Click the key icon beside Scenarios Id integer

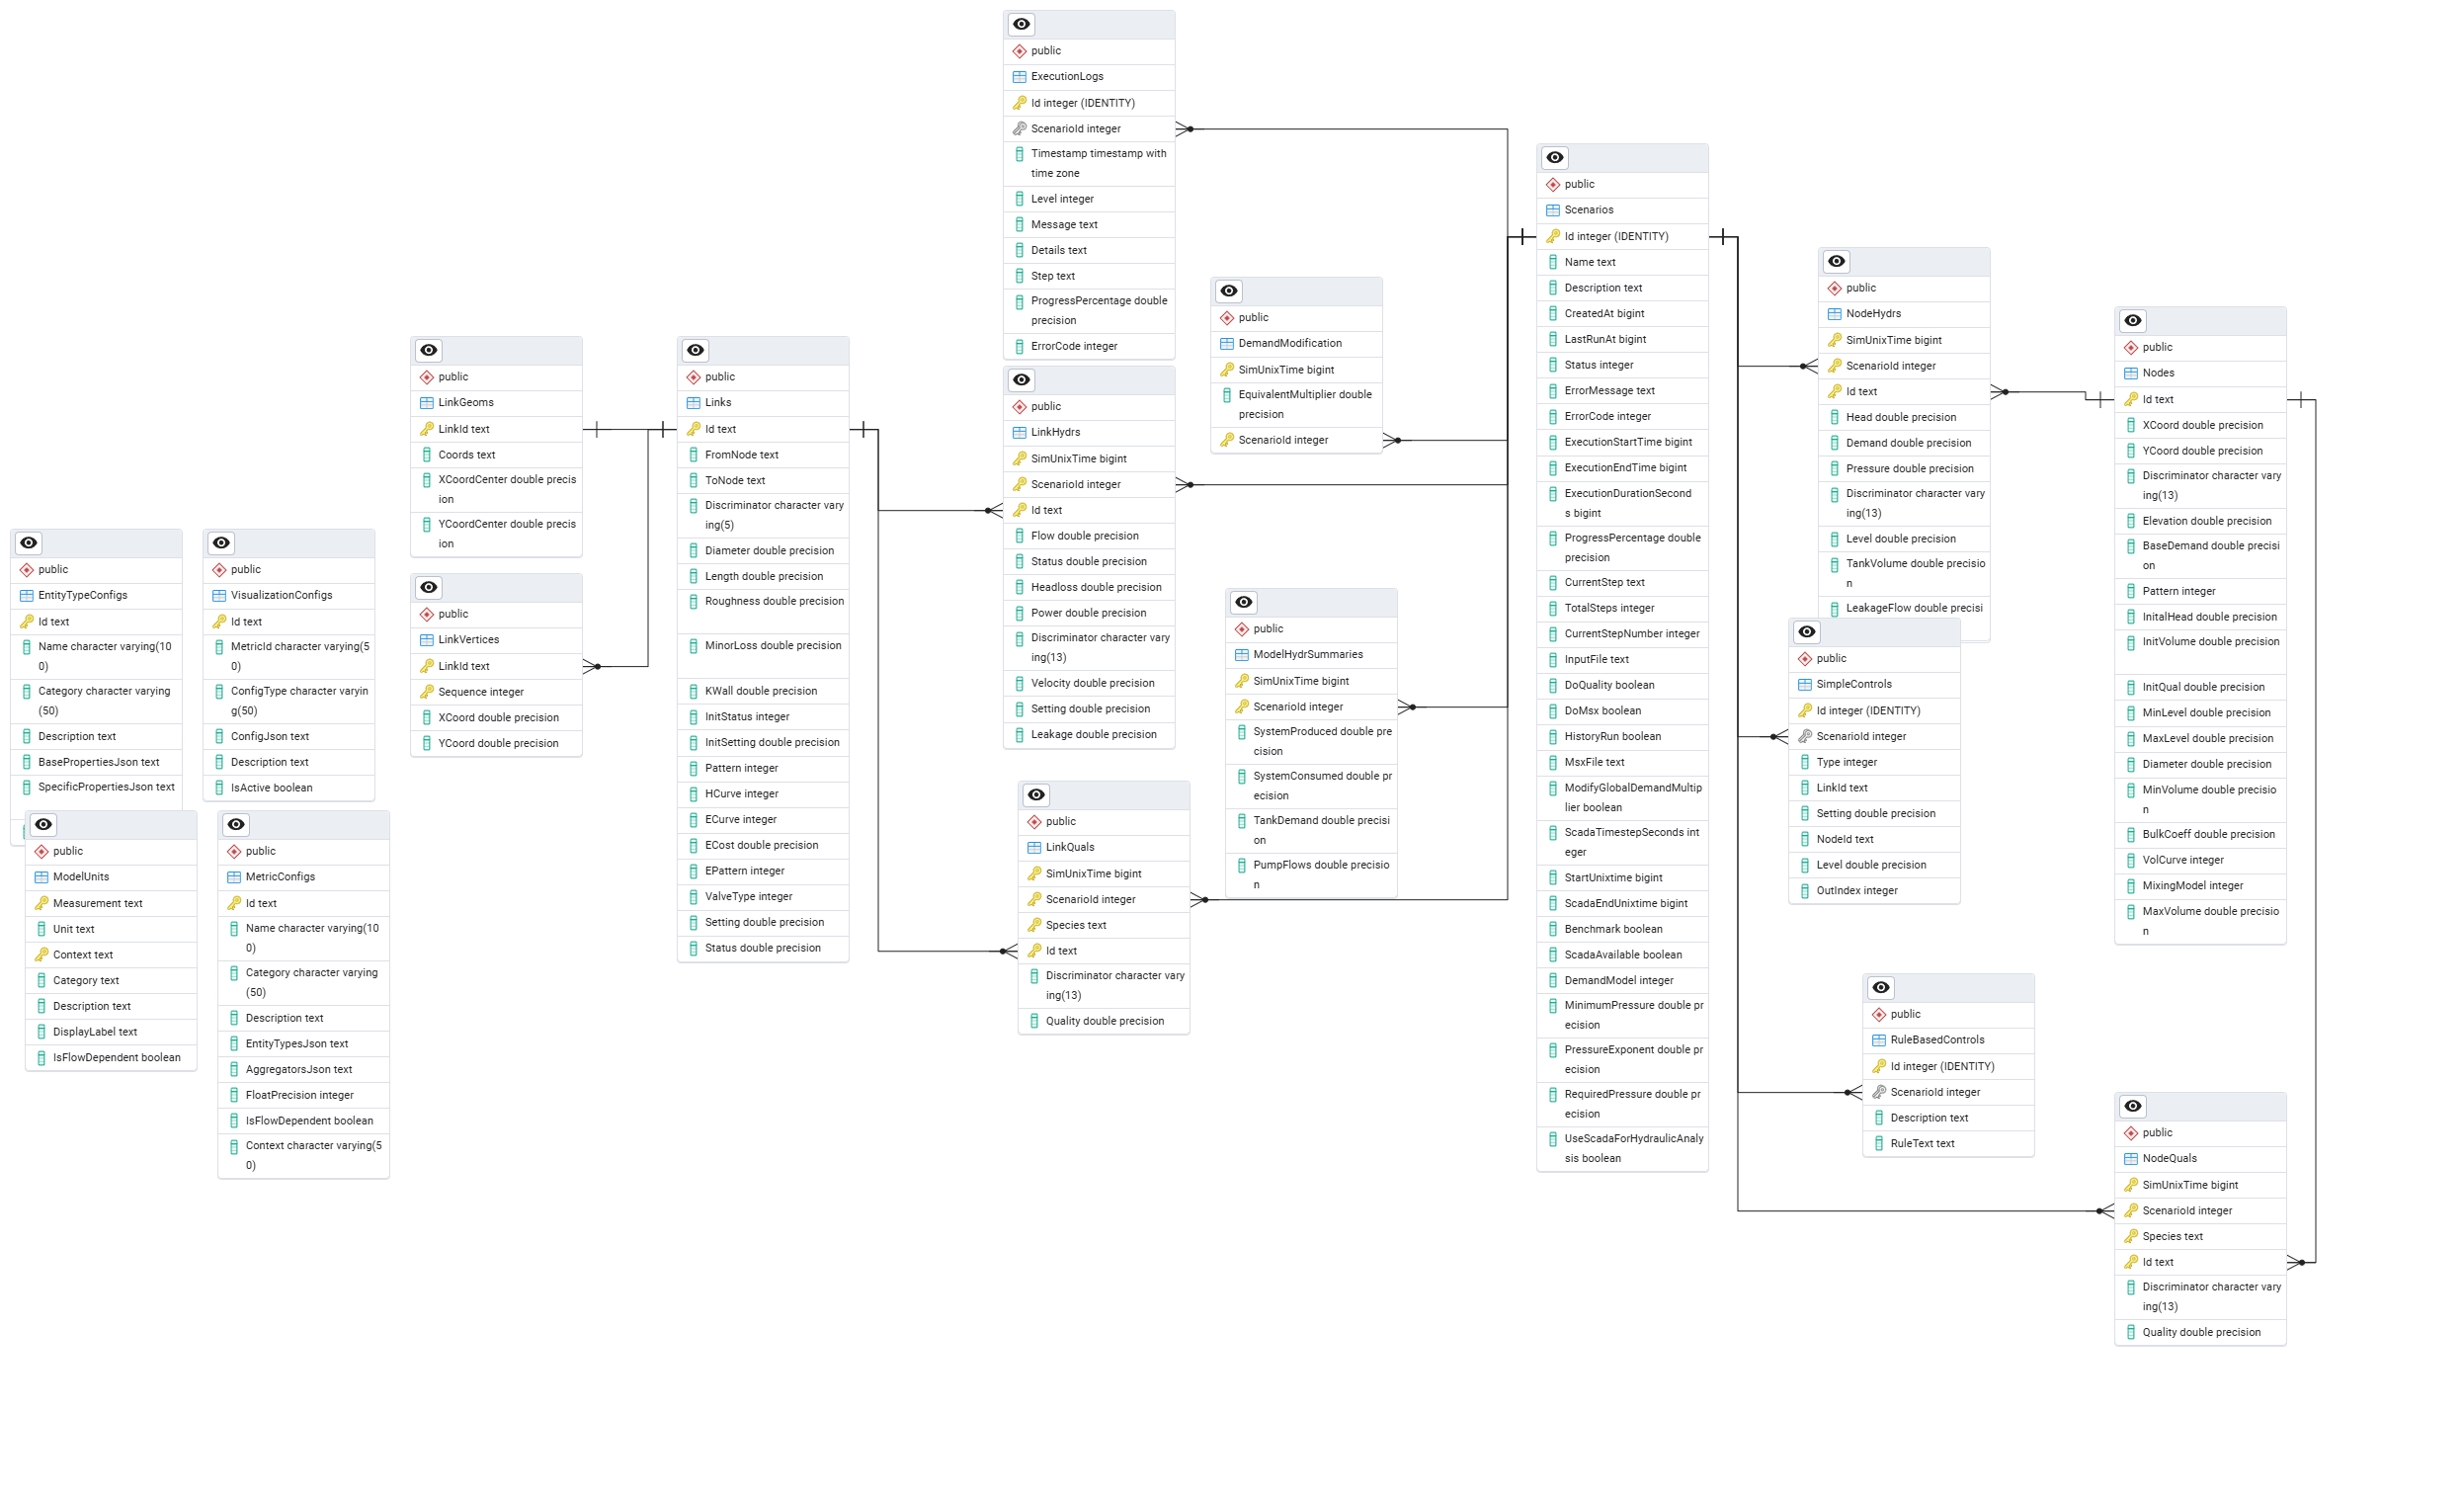pos(1553,237)
